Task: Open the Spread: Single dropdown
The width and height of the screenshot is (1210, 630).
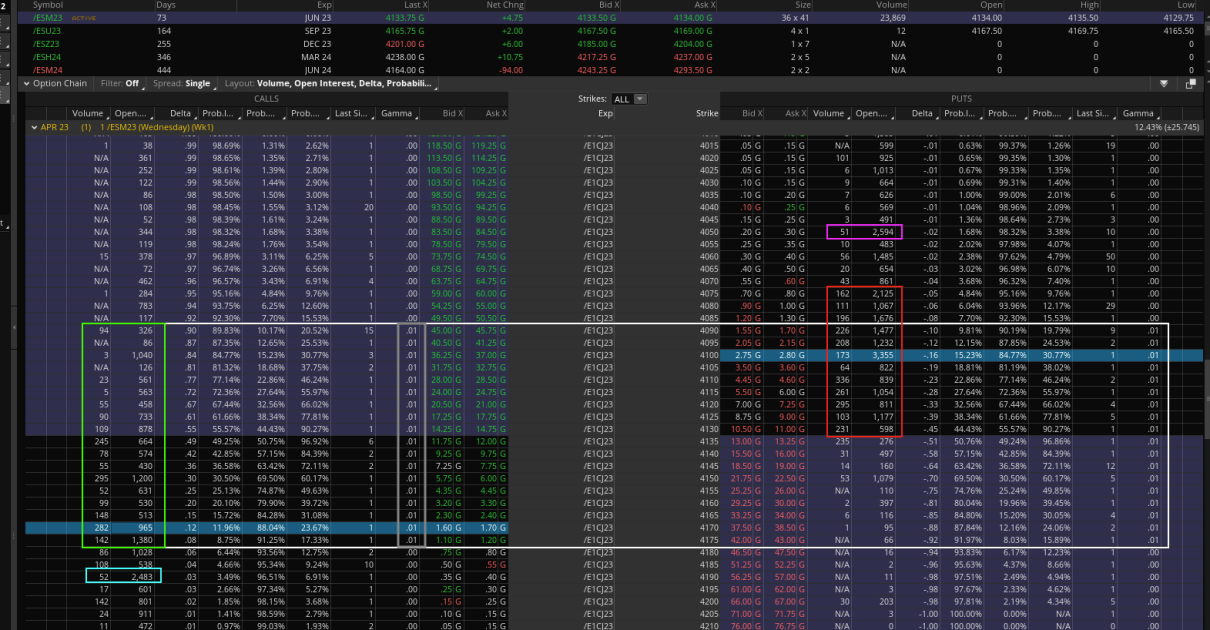Action: click(183, 84)
